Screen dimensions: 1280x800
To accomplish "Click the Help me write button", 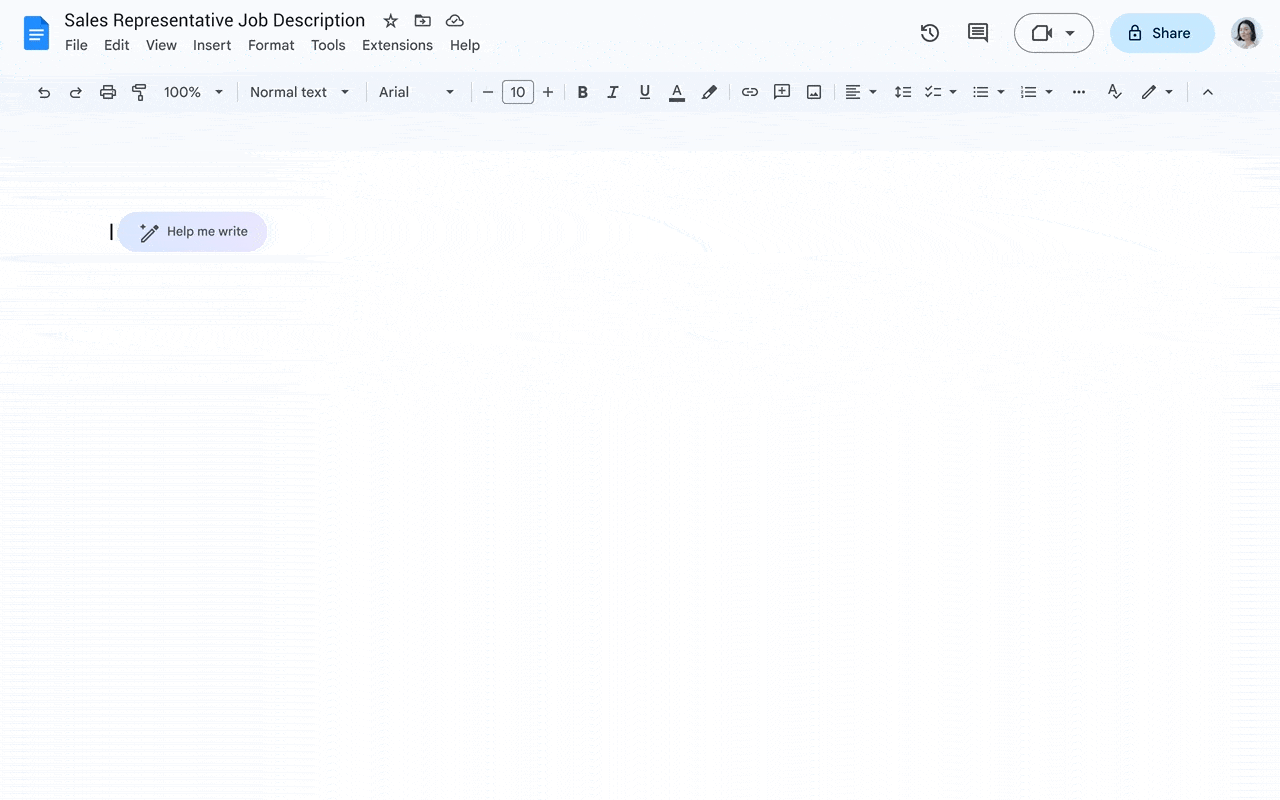I will pos(192,231).
